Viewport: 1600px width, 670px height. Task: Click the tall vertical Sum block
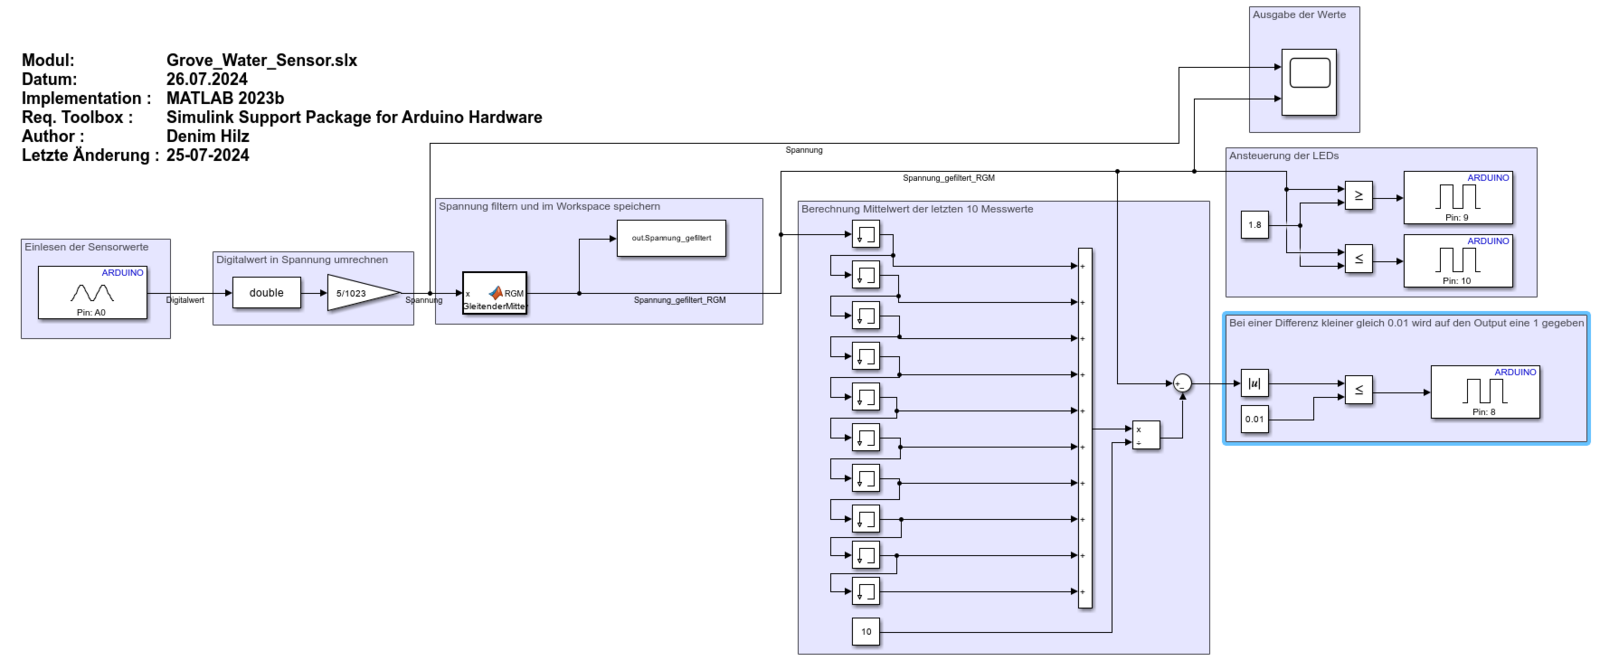[1085, 428]
